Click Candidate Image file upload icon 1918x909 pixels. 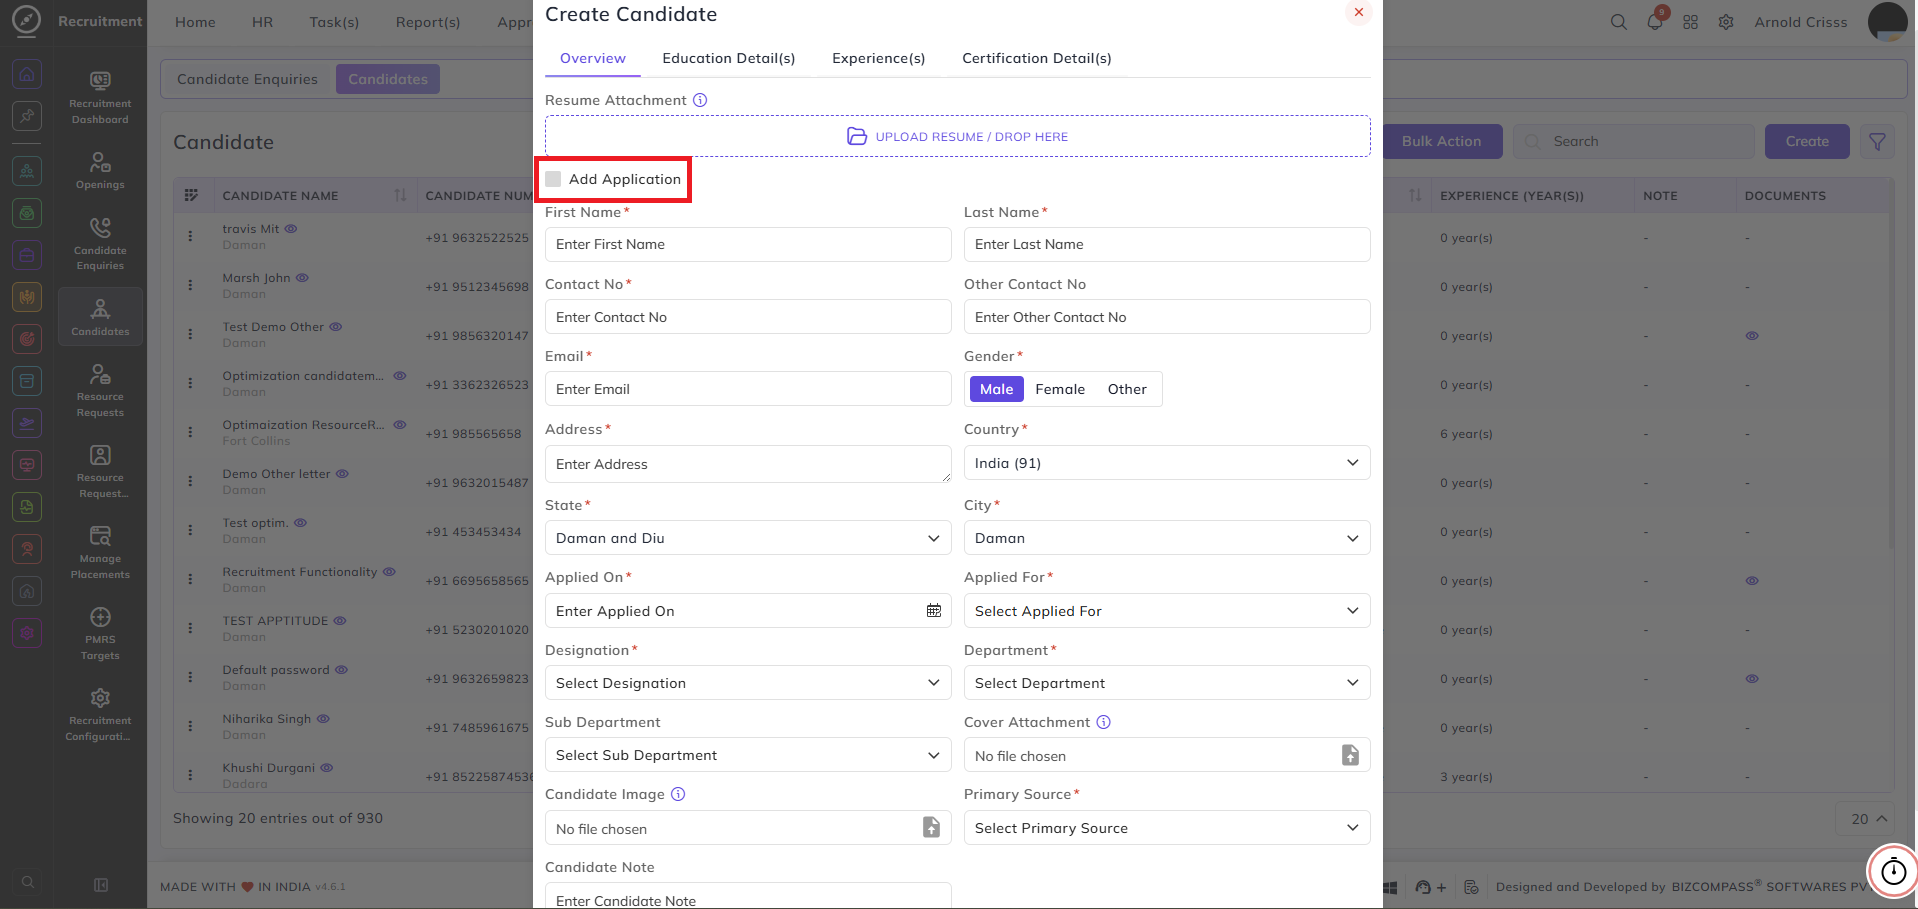pos(931,827)
